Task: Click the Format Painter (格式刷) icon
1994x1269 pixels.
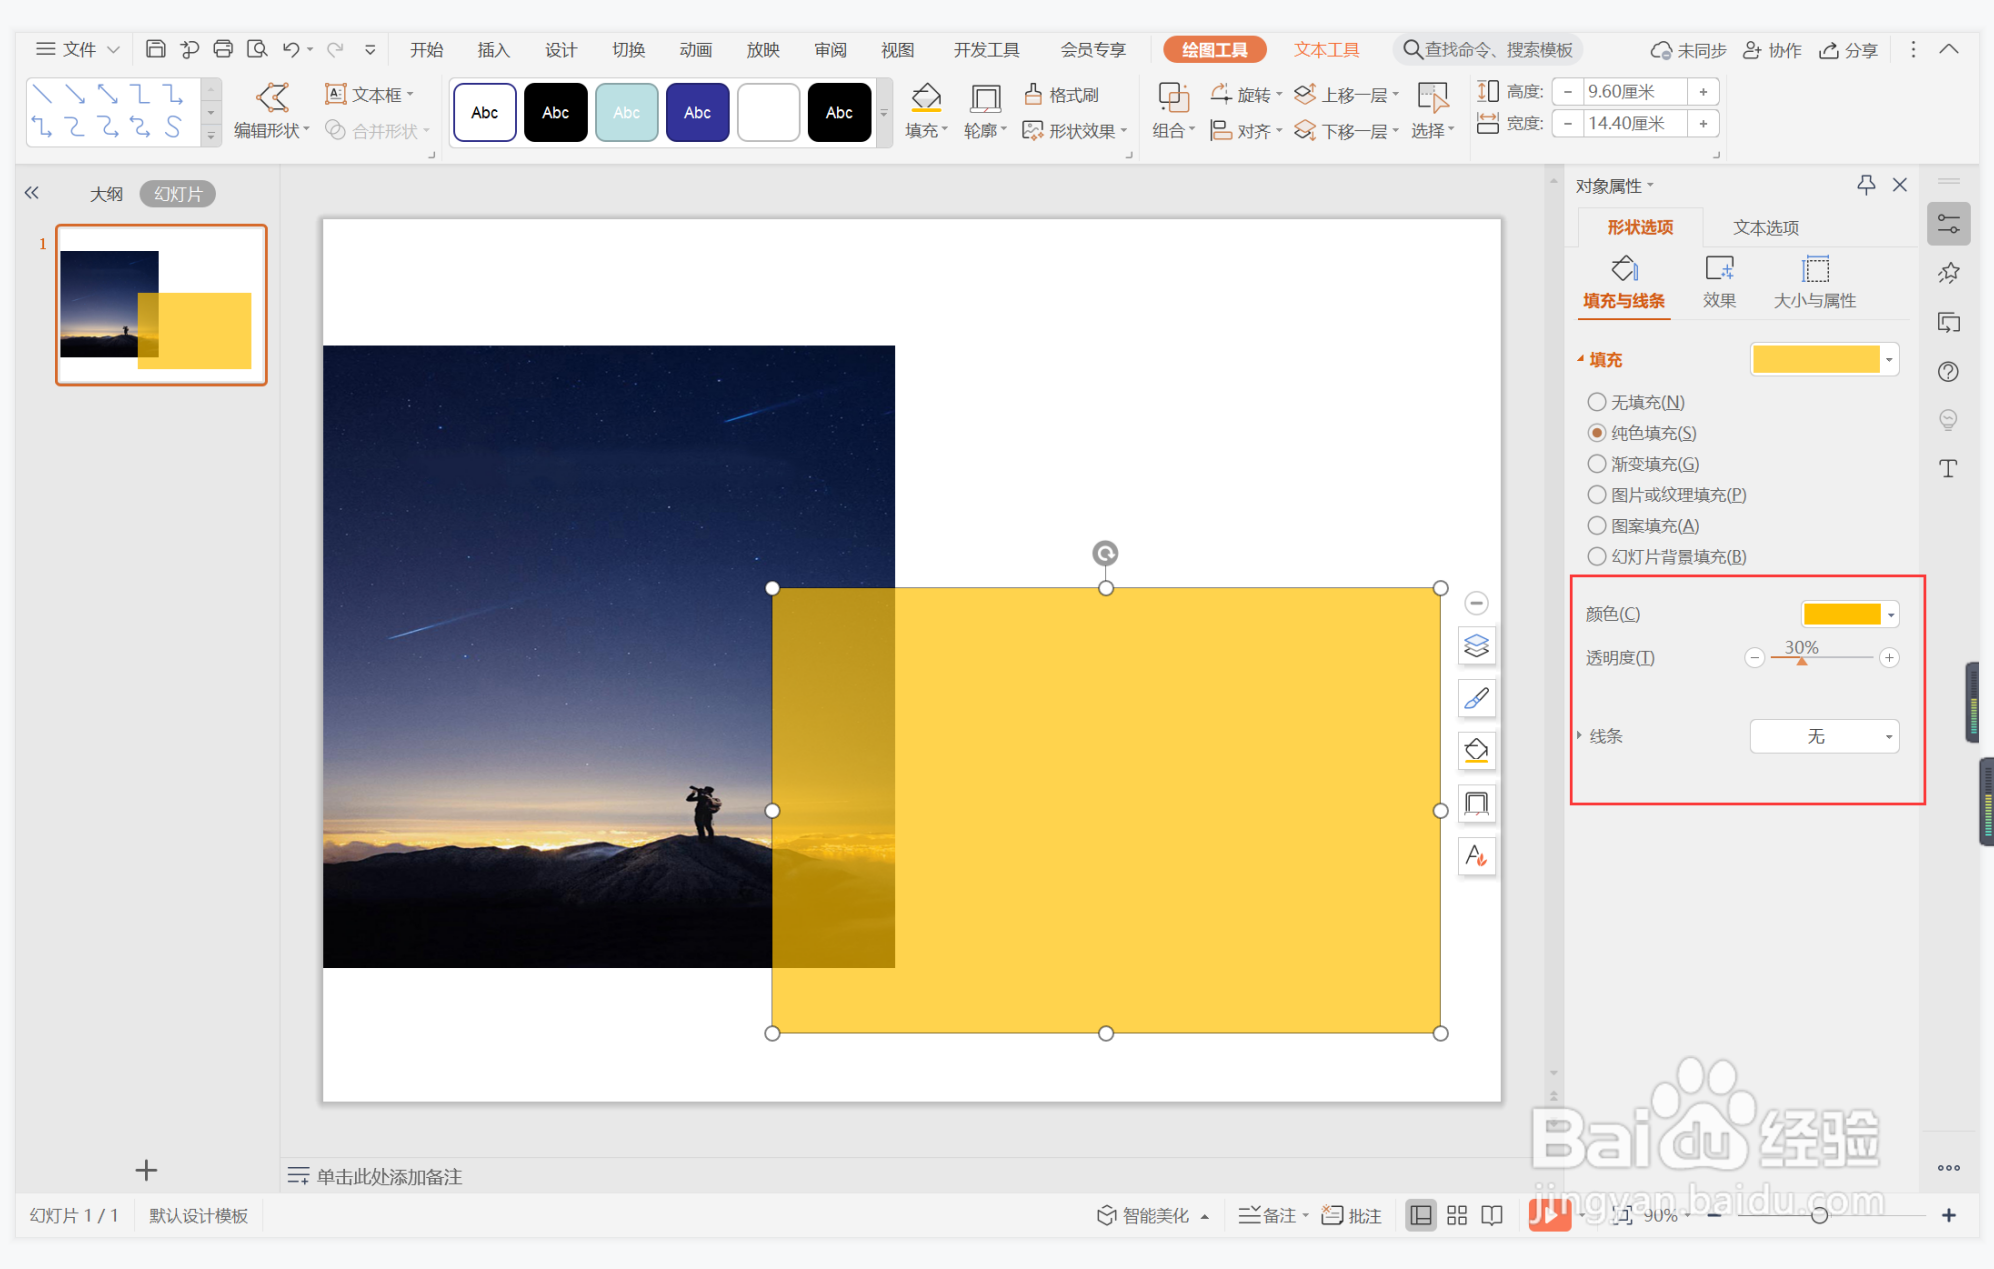Action: (x=1034, y=94)
